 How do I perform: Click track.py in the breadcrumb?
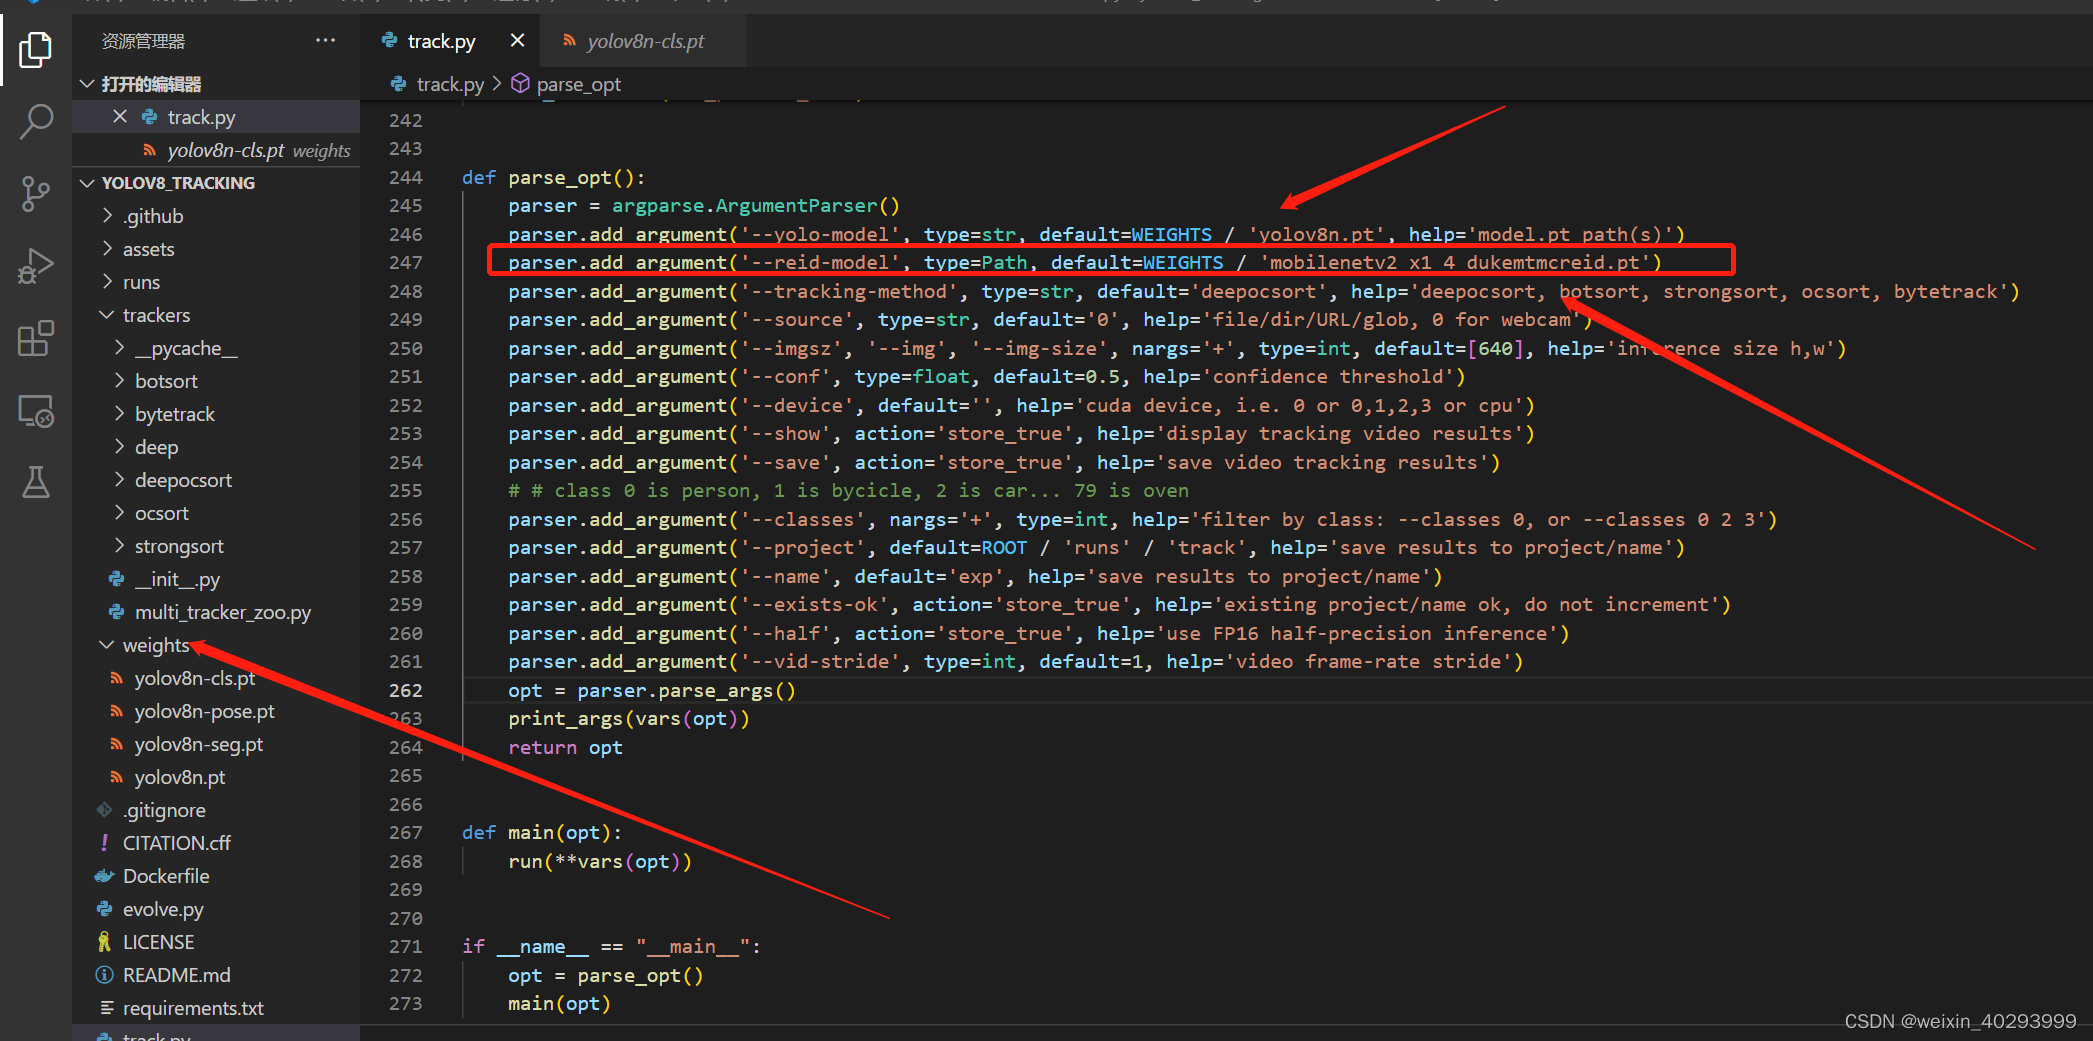[449, 84]
